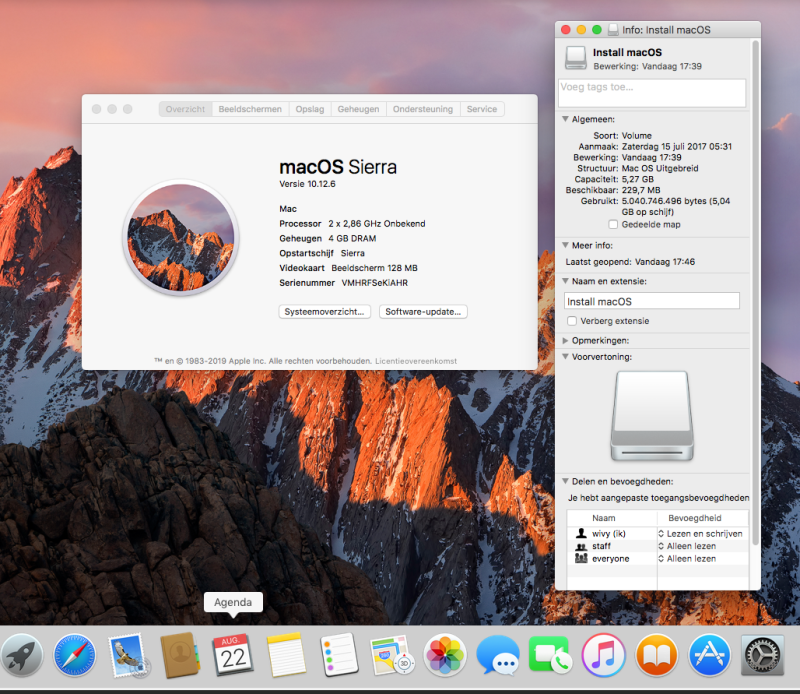Open Launchpad from the Dock

21,655
